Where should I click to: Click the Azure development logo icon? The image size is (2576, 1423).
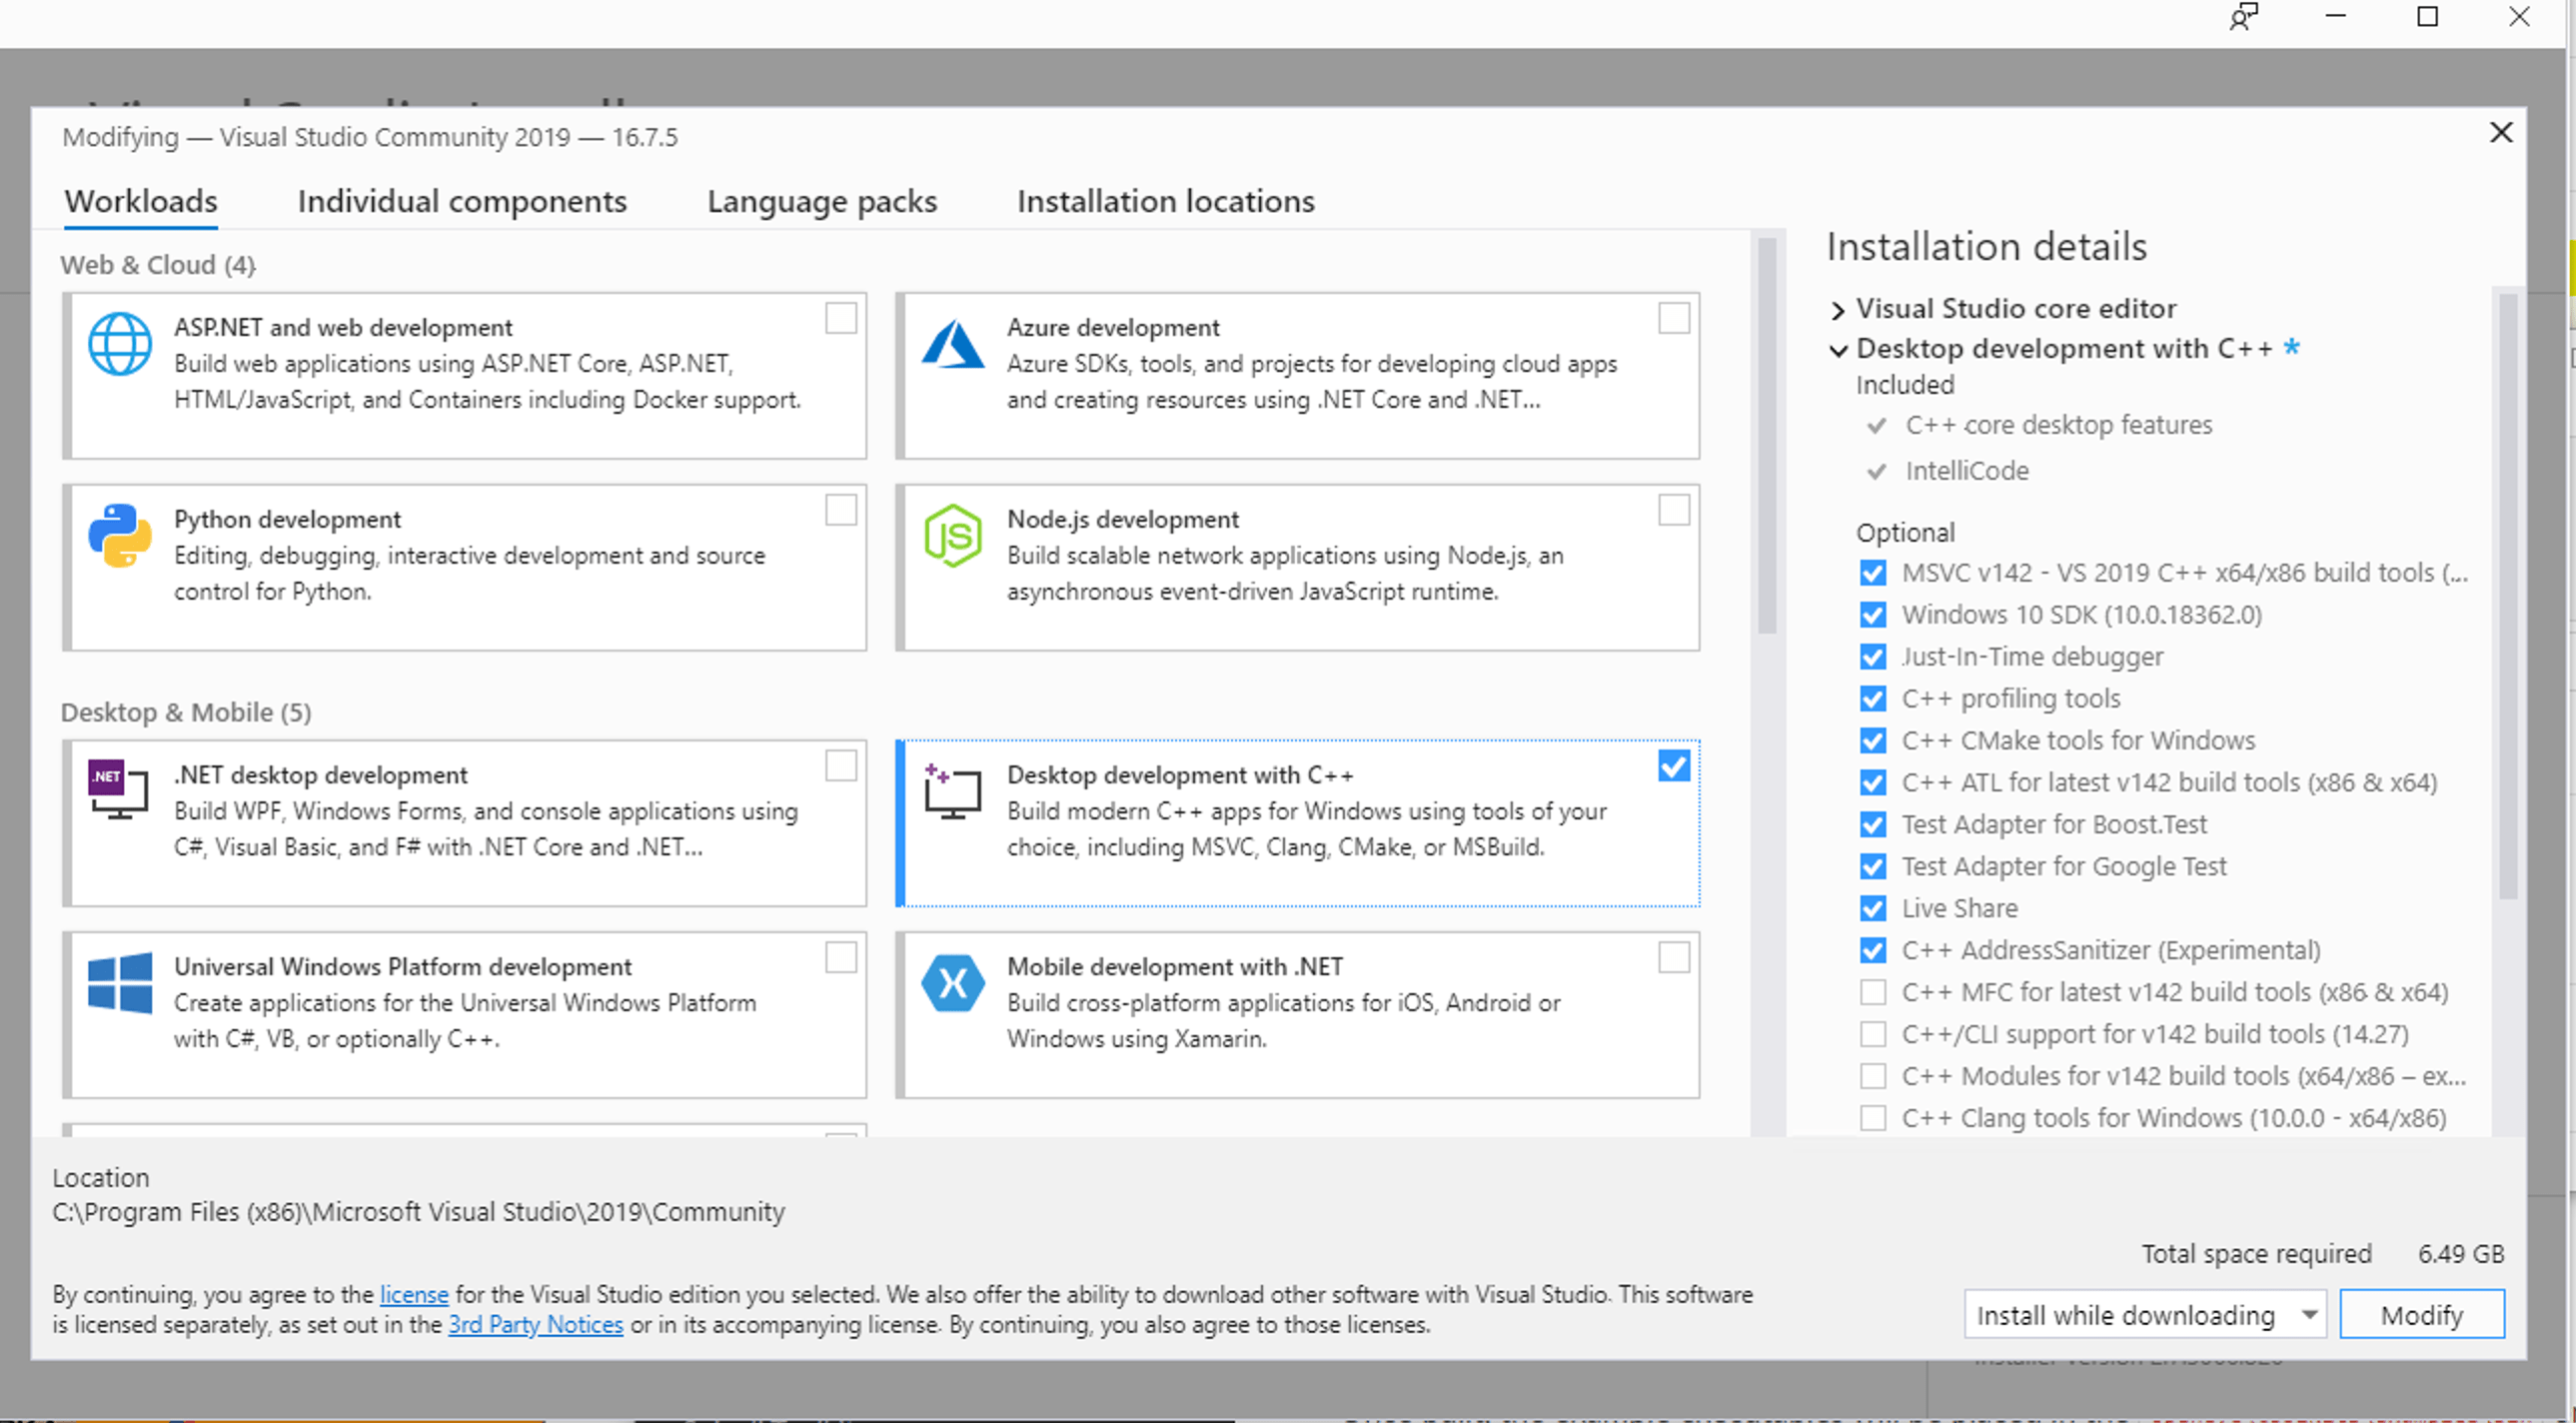952,344
